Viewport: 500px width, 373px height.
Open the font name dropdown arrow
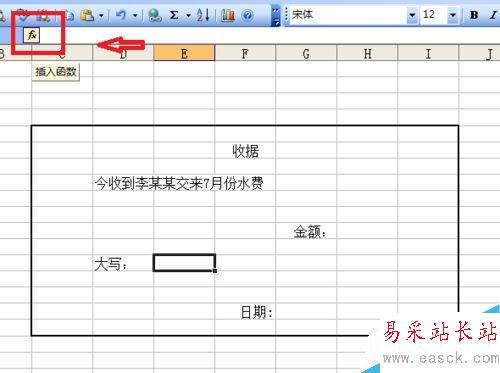[412, 15]
